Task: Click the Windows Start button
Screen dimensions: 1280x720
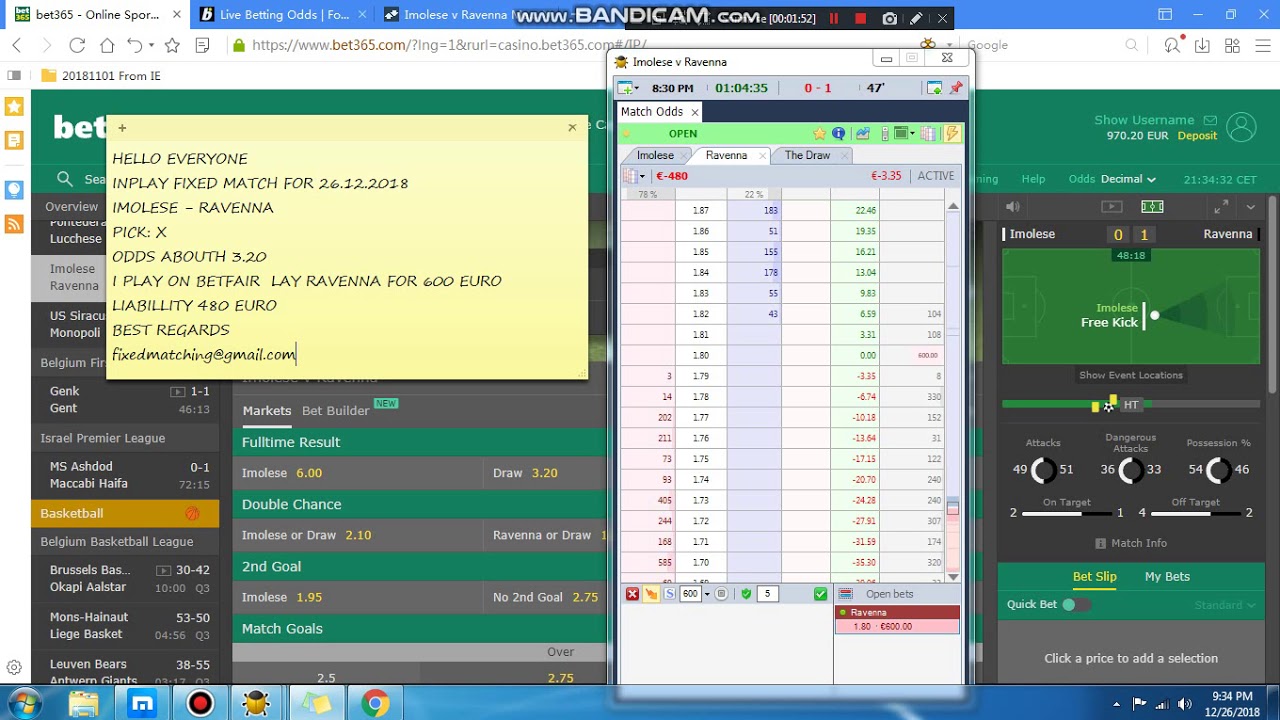Action: tap(25, 704)
